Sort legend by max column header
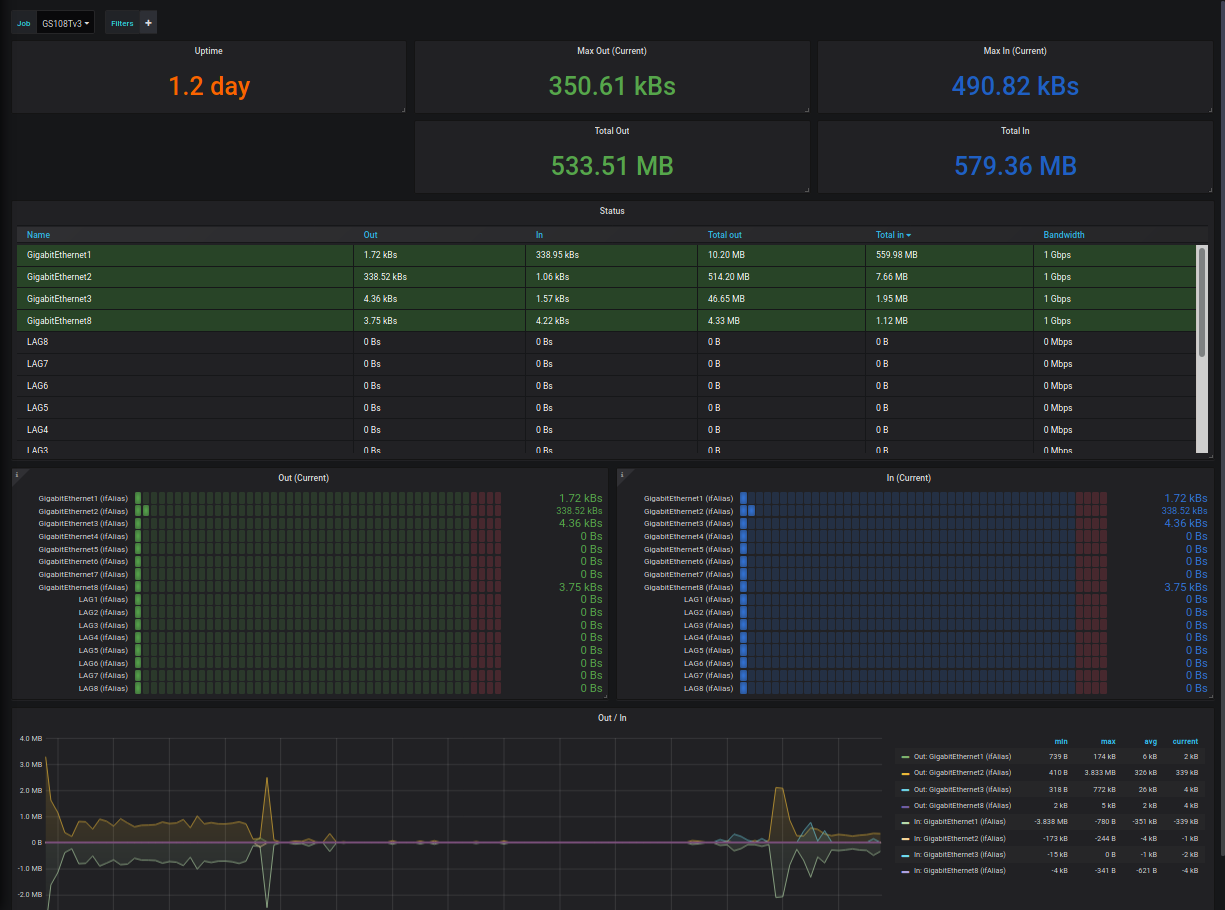Viewport: 1225px width, 910px height. [1108, 741]
